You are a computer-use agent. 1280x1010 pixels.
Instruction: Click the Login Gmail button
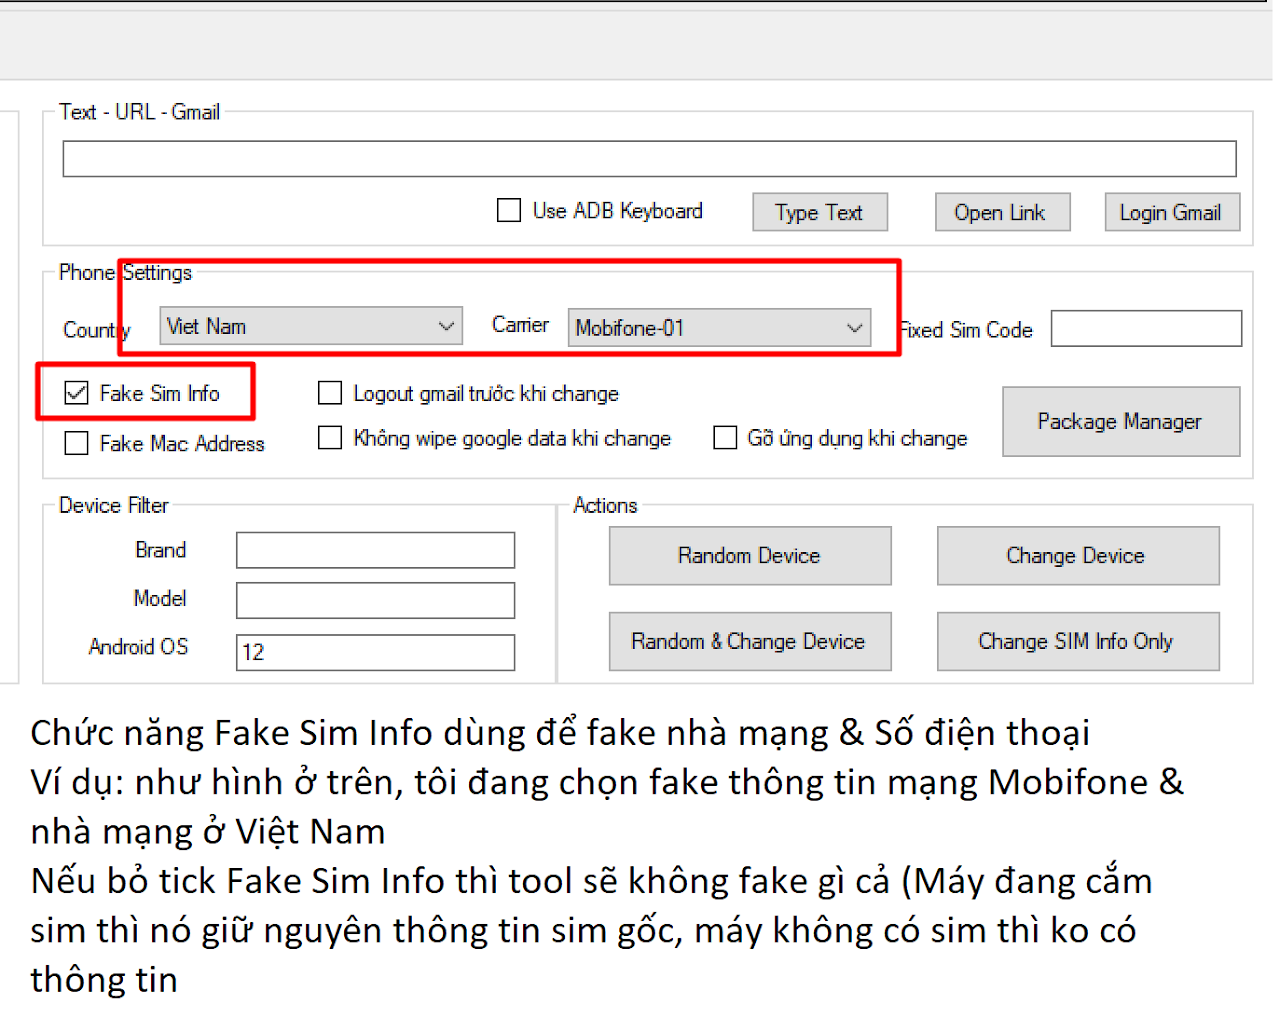pyautogui.click(x=1171, y=212)
